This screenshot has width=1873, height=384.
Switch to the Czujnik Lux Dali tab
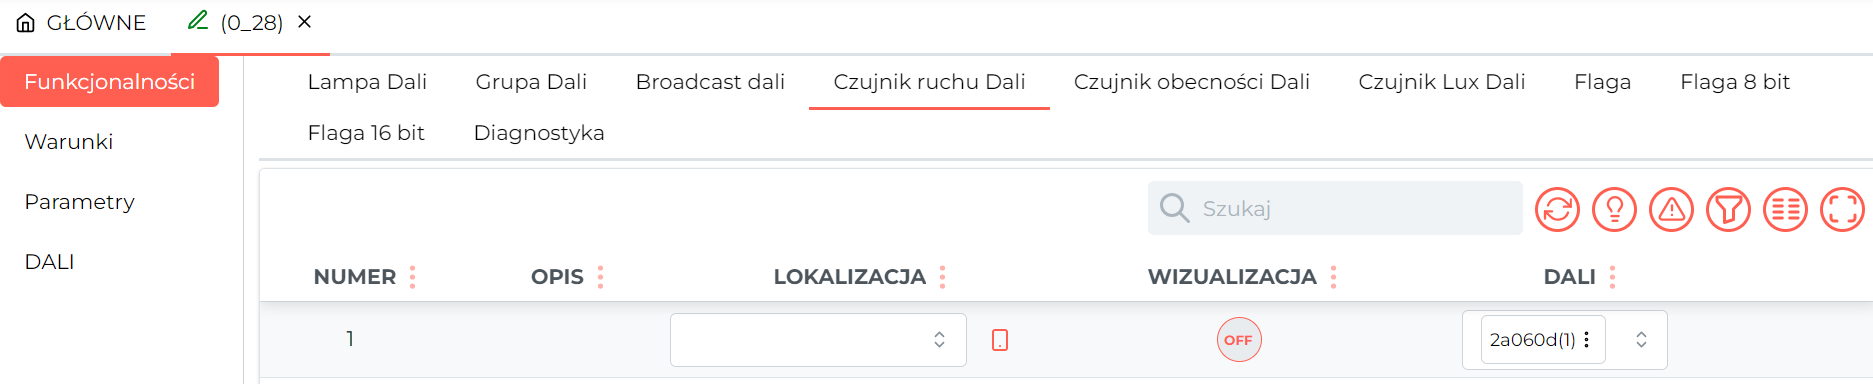[x=1441, y=82]
